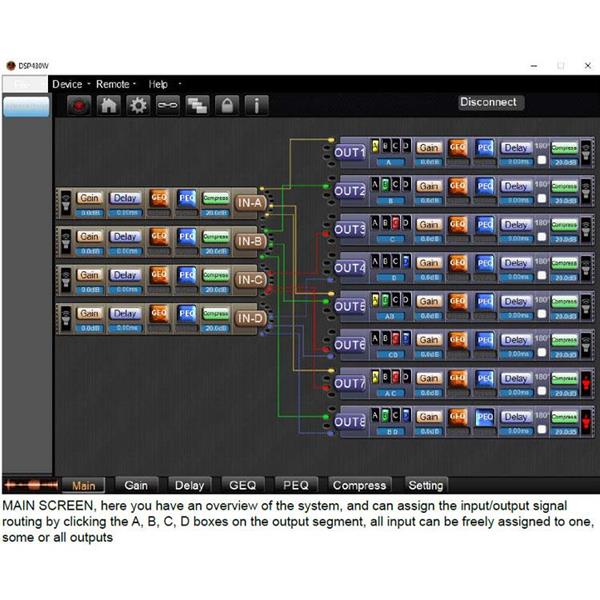Click the red record icon in toolbar
600x600 pixels.
point(79,104)
